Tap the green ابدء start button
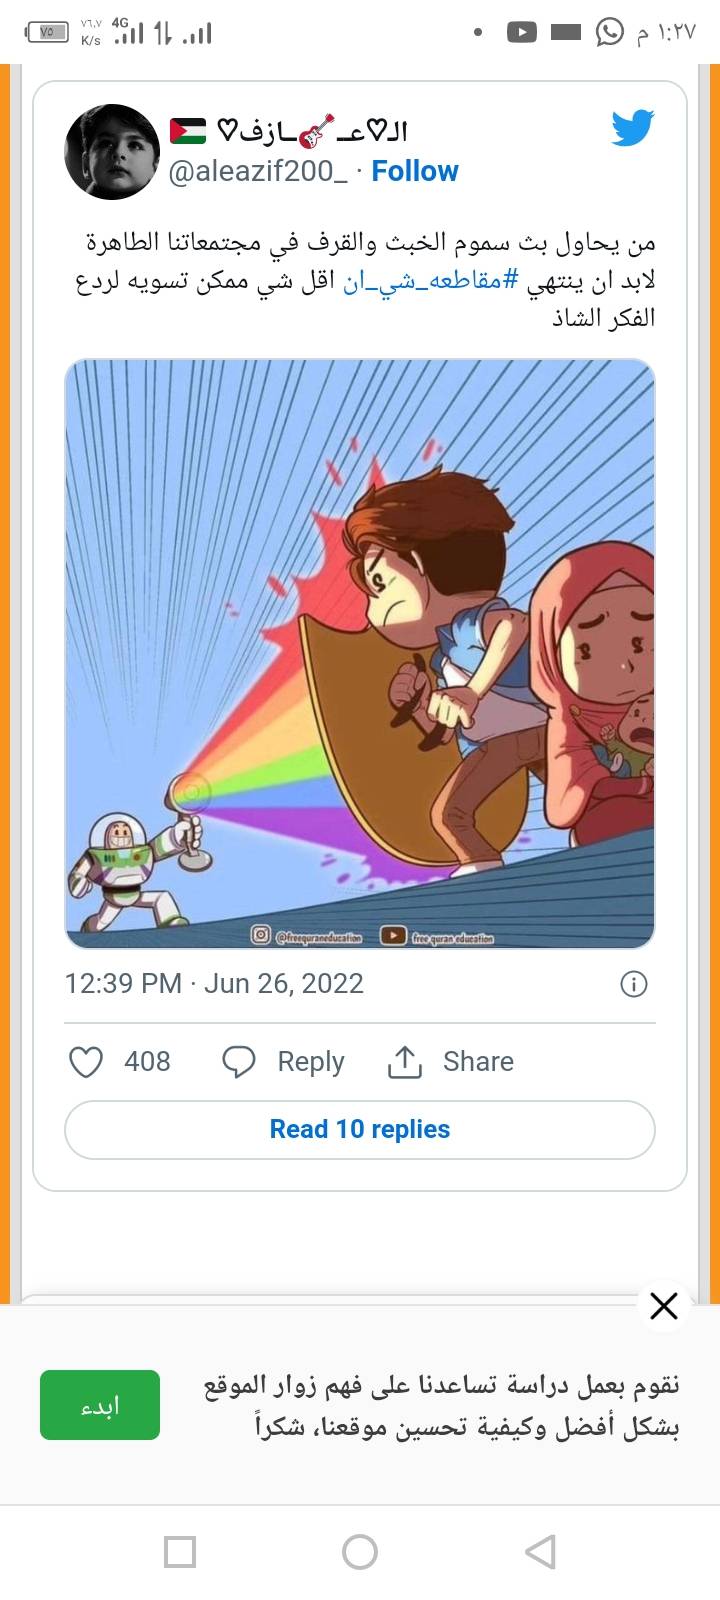Screen dimensions: 720x1600 click(x=100, y=1405)
